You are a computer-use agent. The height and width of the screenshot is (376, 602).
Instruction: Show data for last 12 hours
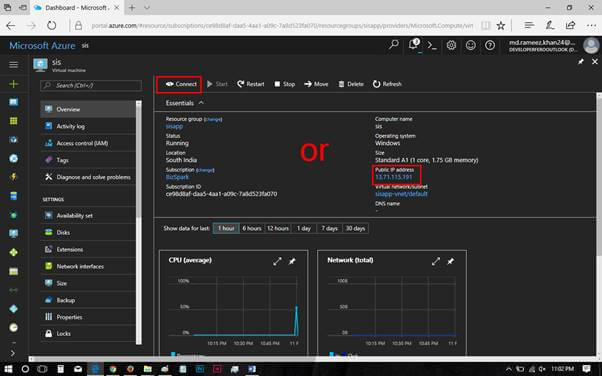(278, 229)
